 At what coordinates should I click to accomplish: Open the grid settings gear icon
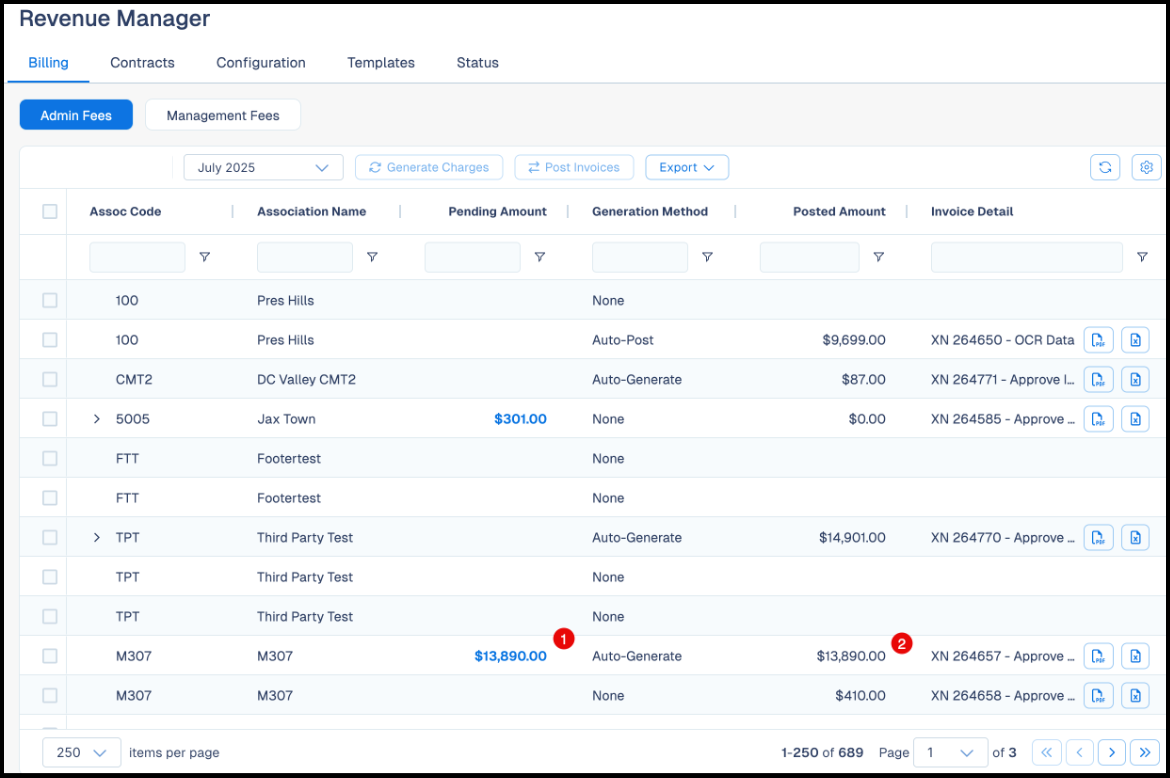[x=1146, y=167]
